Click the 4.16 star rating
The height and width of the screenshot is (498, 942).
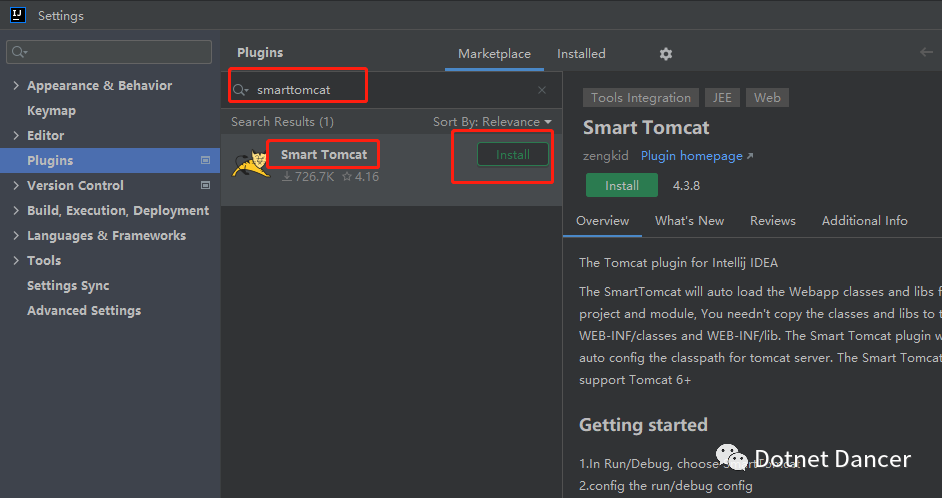tap(360, 177)
